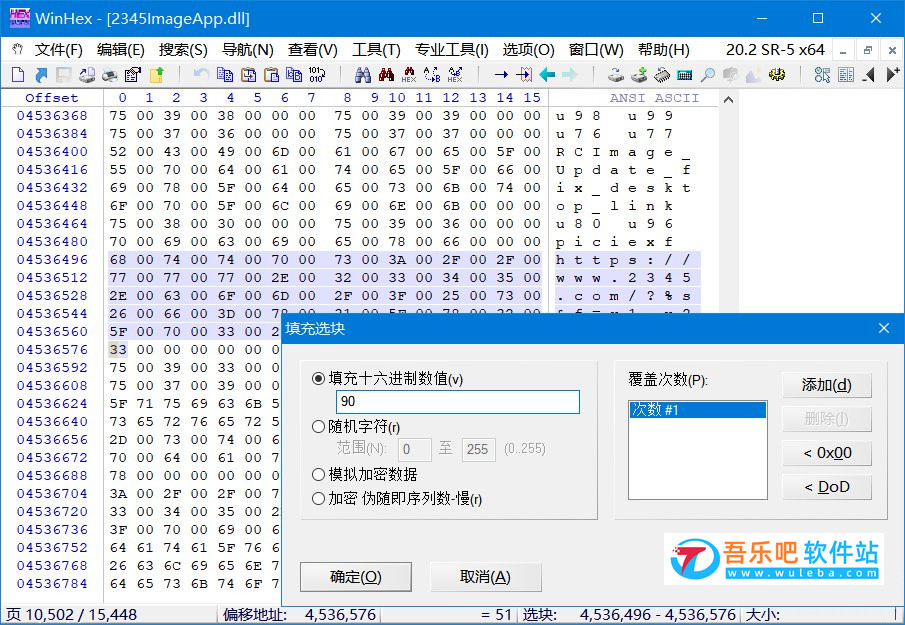Click the Paste clipboard toolbar icon

pyautogui.click(x=271, y=74)
